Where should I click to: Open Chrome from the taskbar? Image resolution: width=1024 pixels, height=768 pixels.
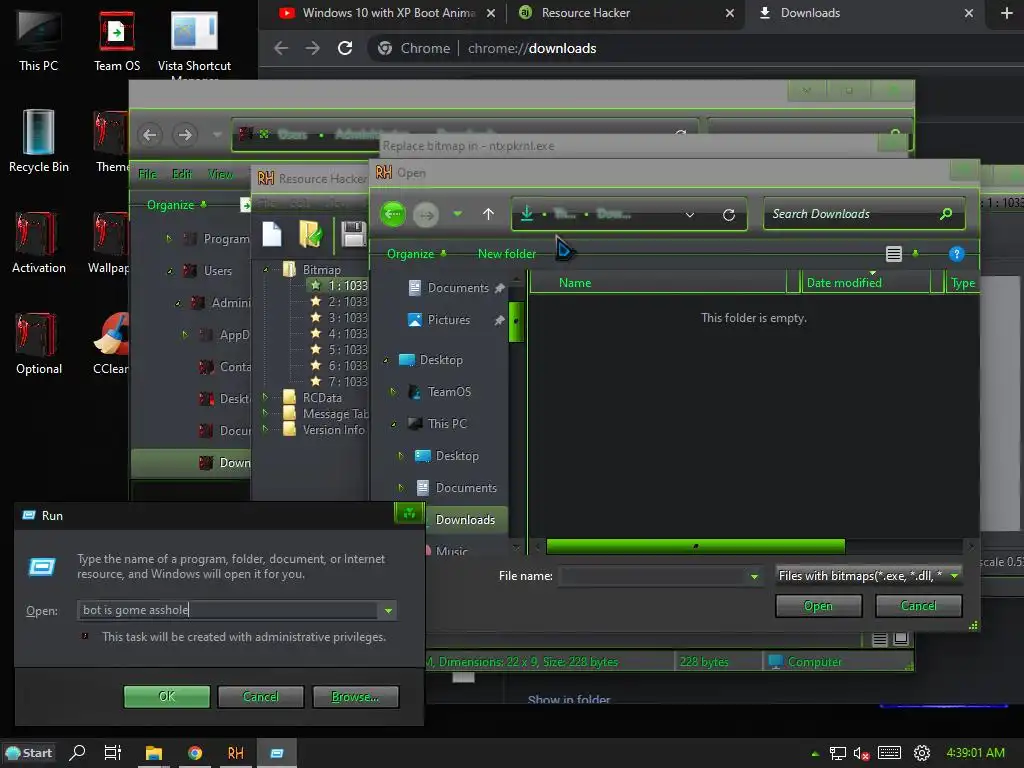[195, 753]
